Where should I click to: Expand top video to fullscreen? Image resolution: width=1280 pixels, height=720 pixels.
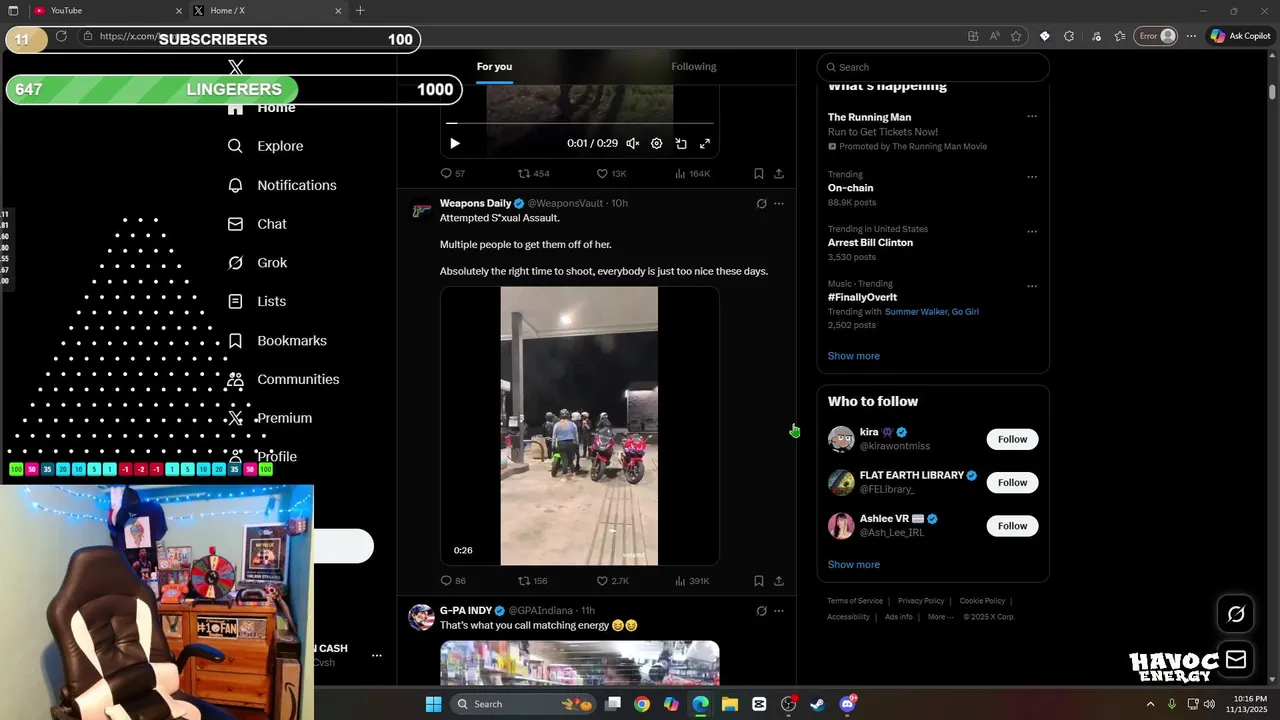tap(705, 144)
